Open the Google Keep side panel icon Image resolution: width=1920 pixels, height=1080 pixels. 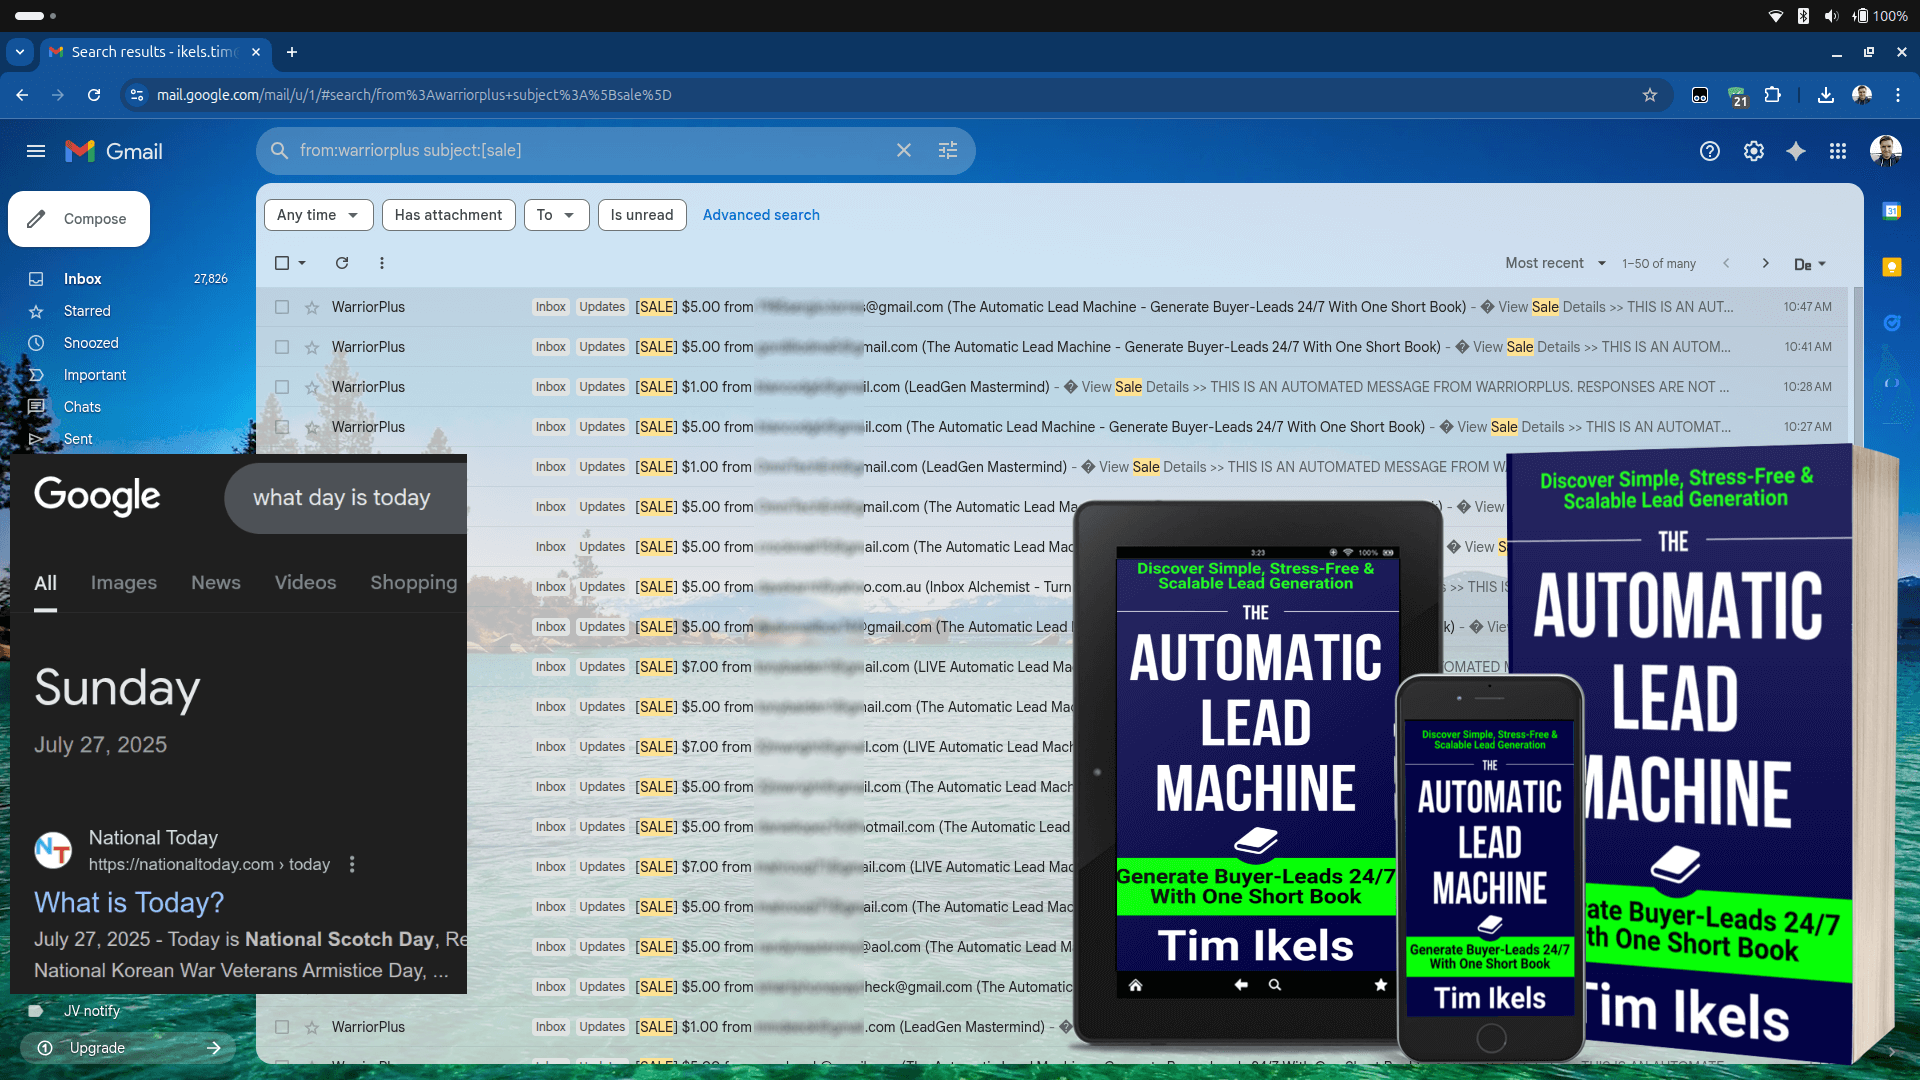[1891, 267]
